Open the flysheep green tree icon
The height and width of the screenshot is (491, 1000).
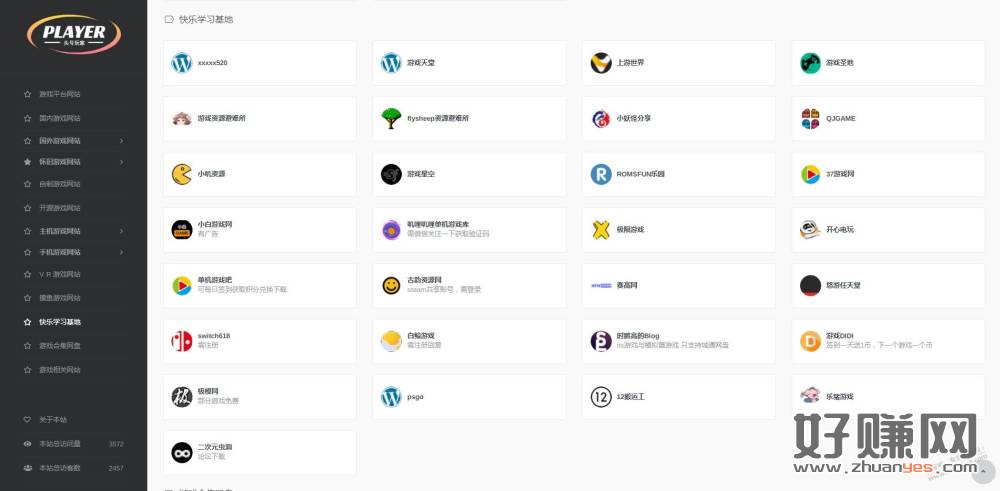(x=391, y=119)
